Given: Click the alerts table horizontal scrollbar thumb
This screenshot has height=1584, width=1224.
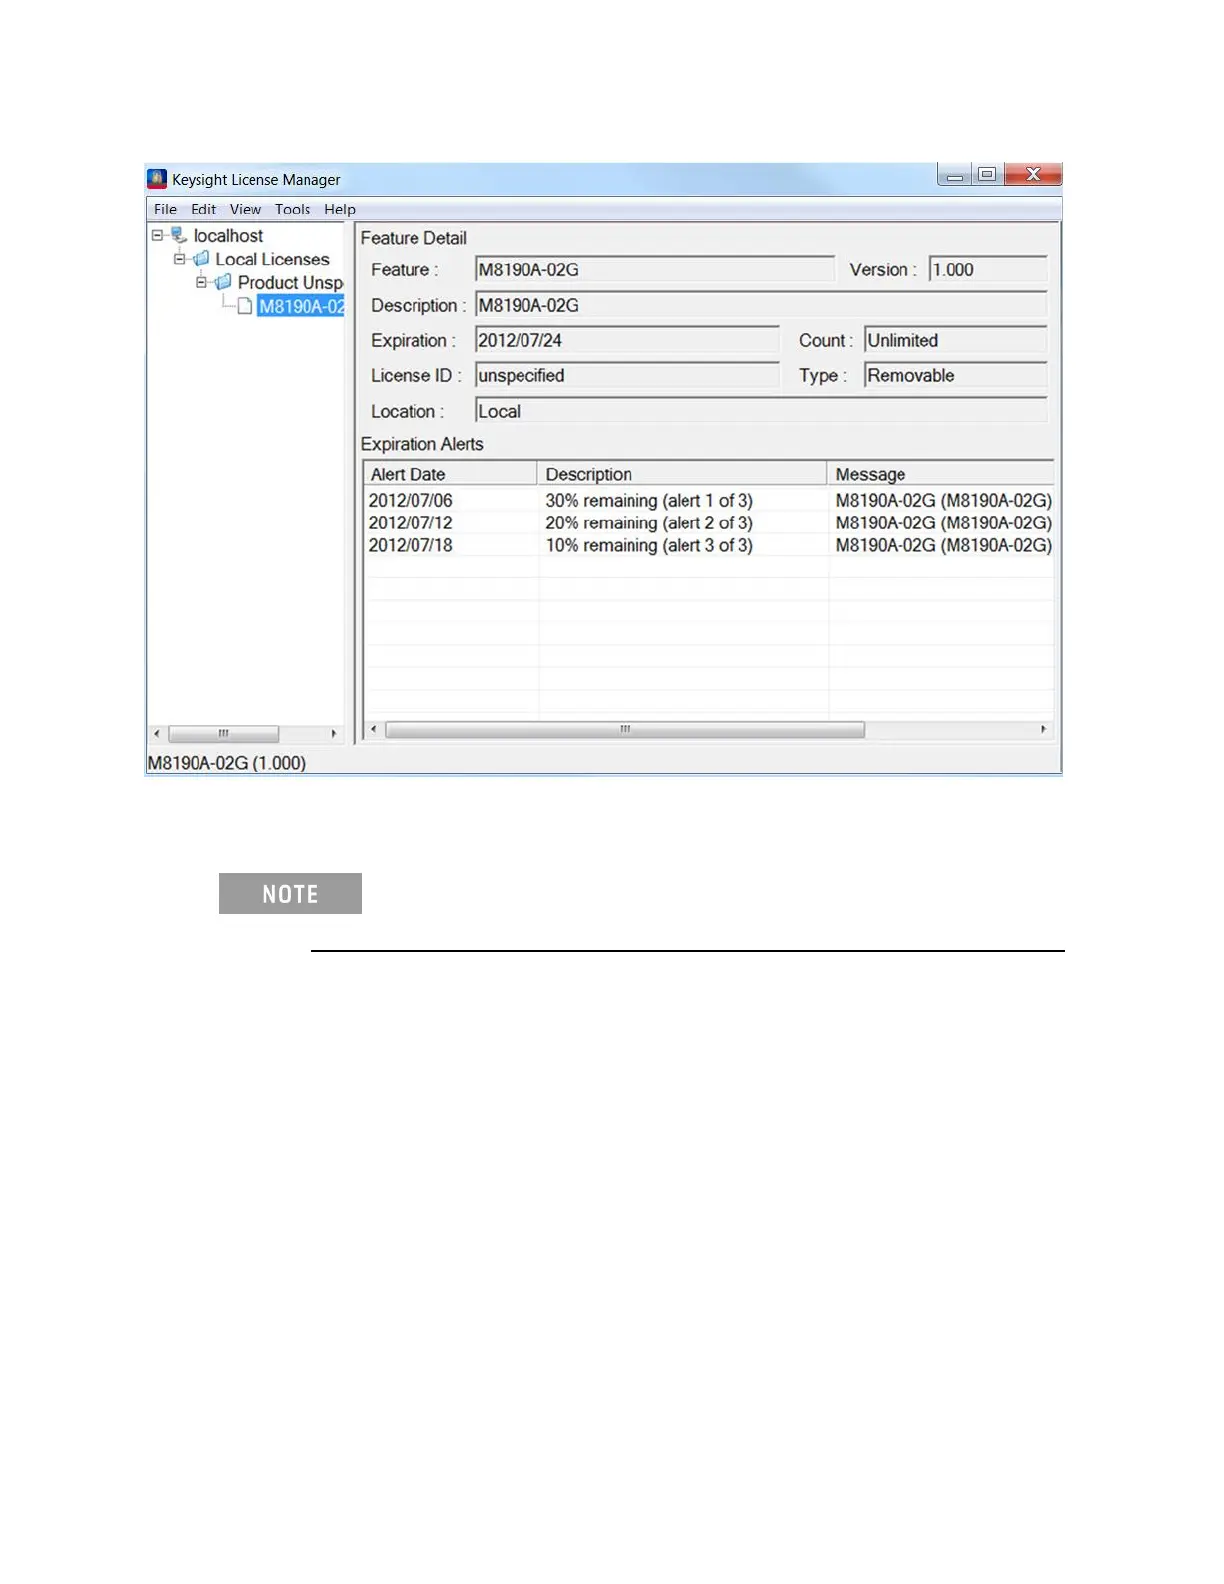Looking at the screenshot, I should 625,729.
